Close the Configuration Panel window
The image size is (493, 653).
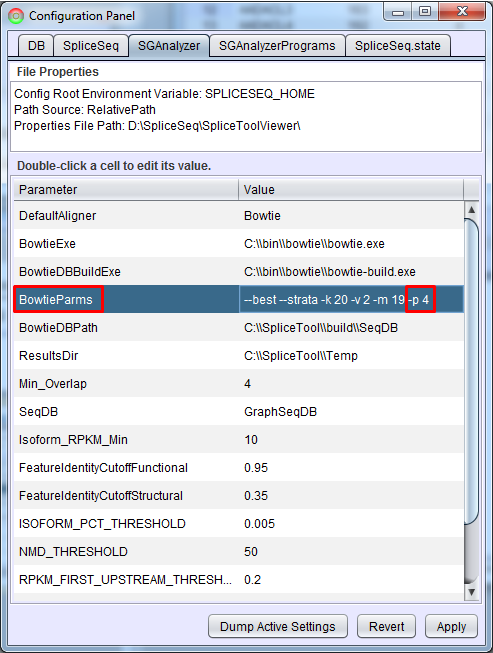(462, 12)
